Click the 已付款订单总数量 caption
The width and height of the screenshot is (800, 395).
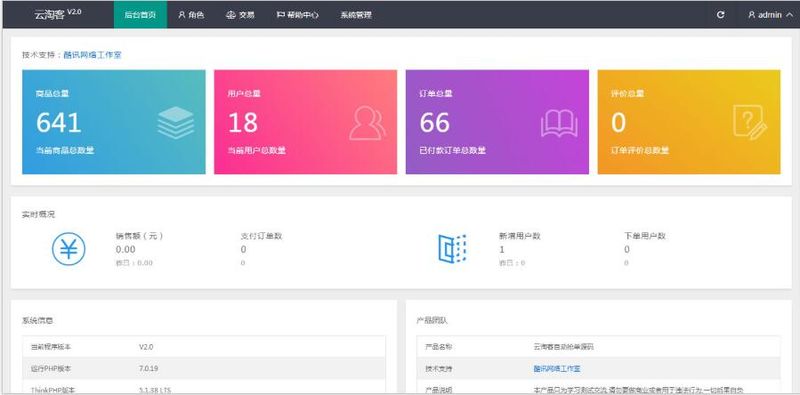click(x=453, y=151)
